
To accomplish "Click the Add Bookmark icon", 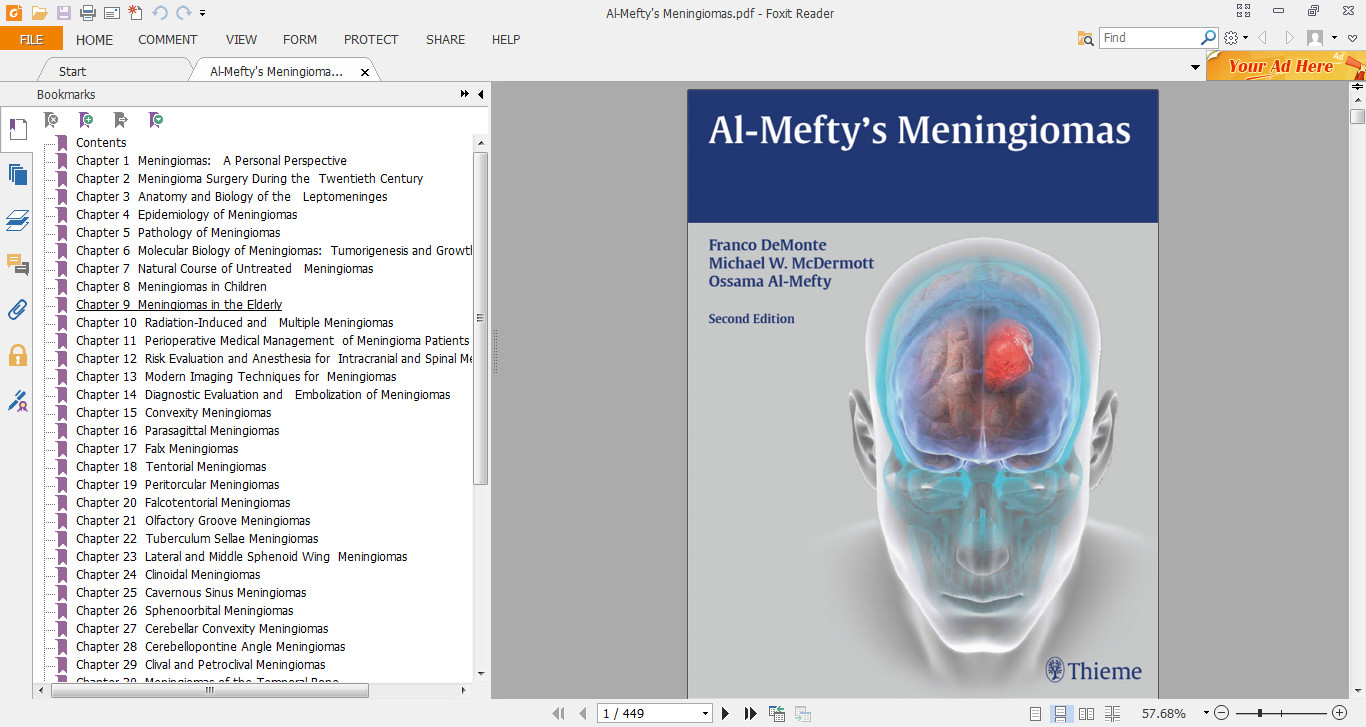I will click(85, 119).
